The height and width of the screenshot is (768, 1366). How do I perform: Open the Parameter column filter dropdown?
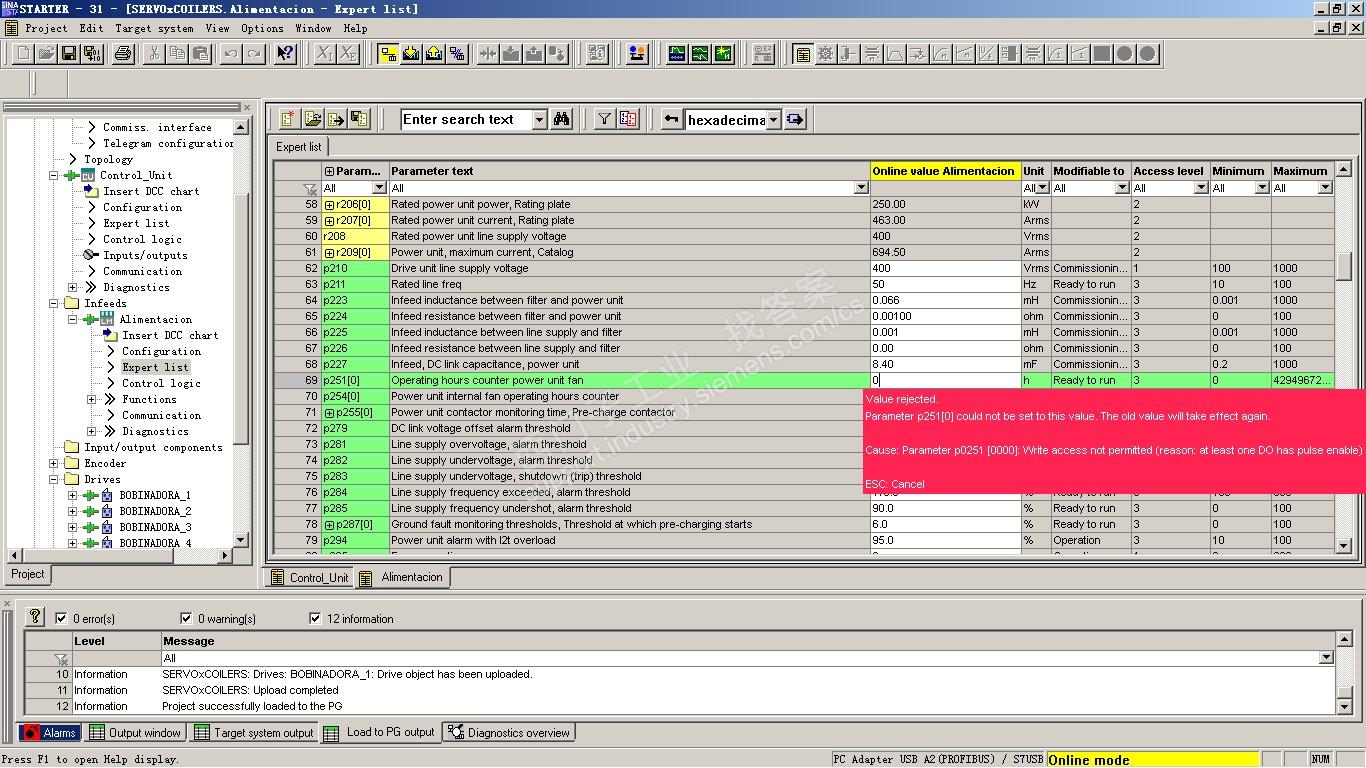point(379,188)
